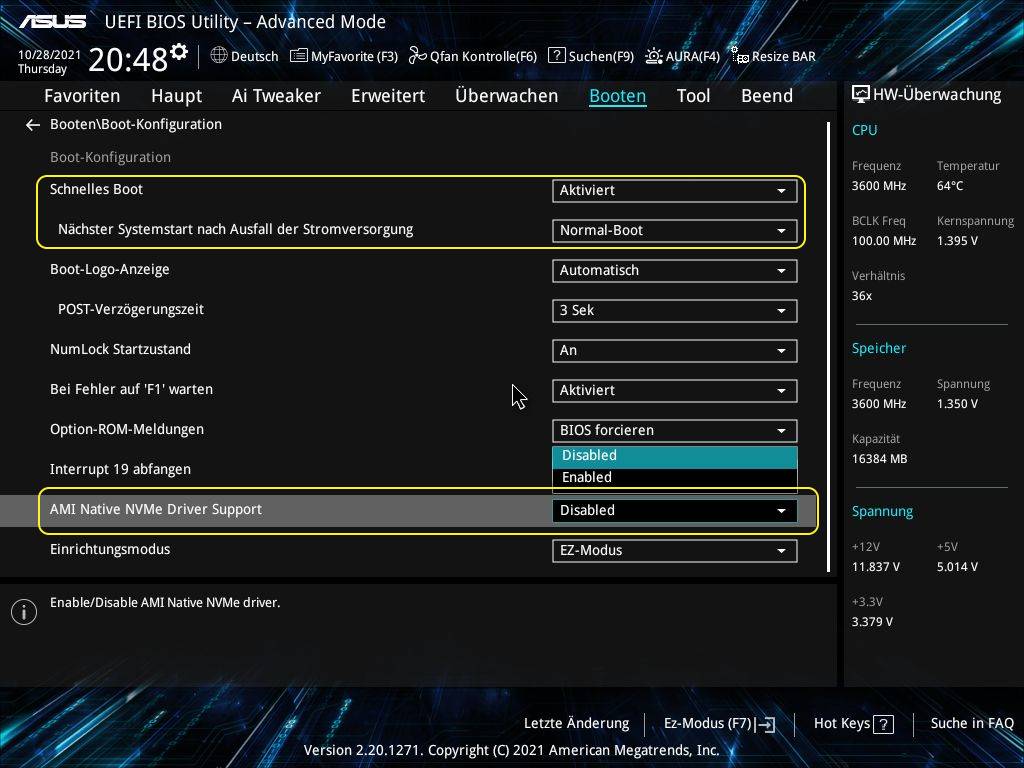Image resolution: width=1024 pixels, height=768 pixels.
Task: Click Letzte Änderung button
Action: (x=577, y=724)
